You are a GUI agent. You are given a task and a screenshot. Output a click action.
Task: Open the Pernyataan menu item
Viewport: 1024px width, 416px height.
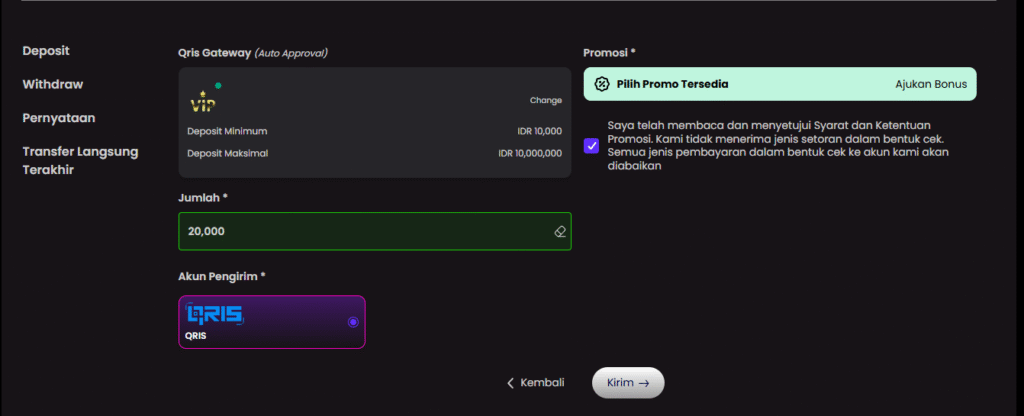pyautogui.click(x=59, y=118)
